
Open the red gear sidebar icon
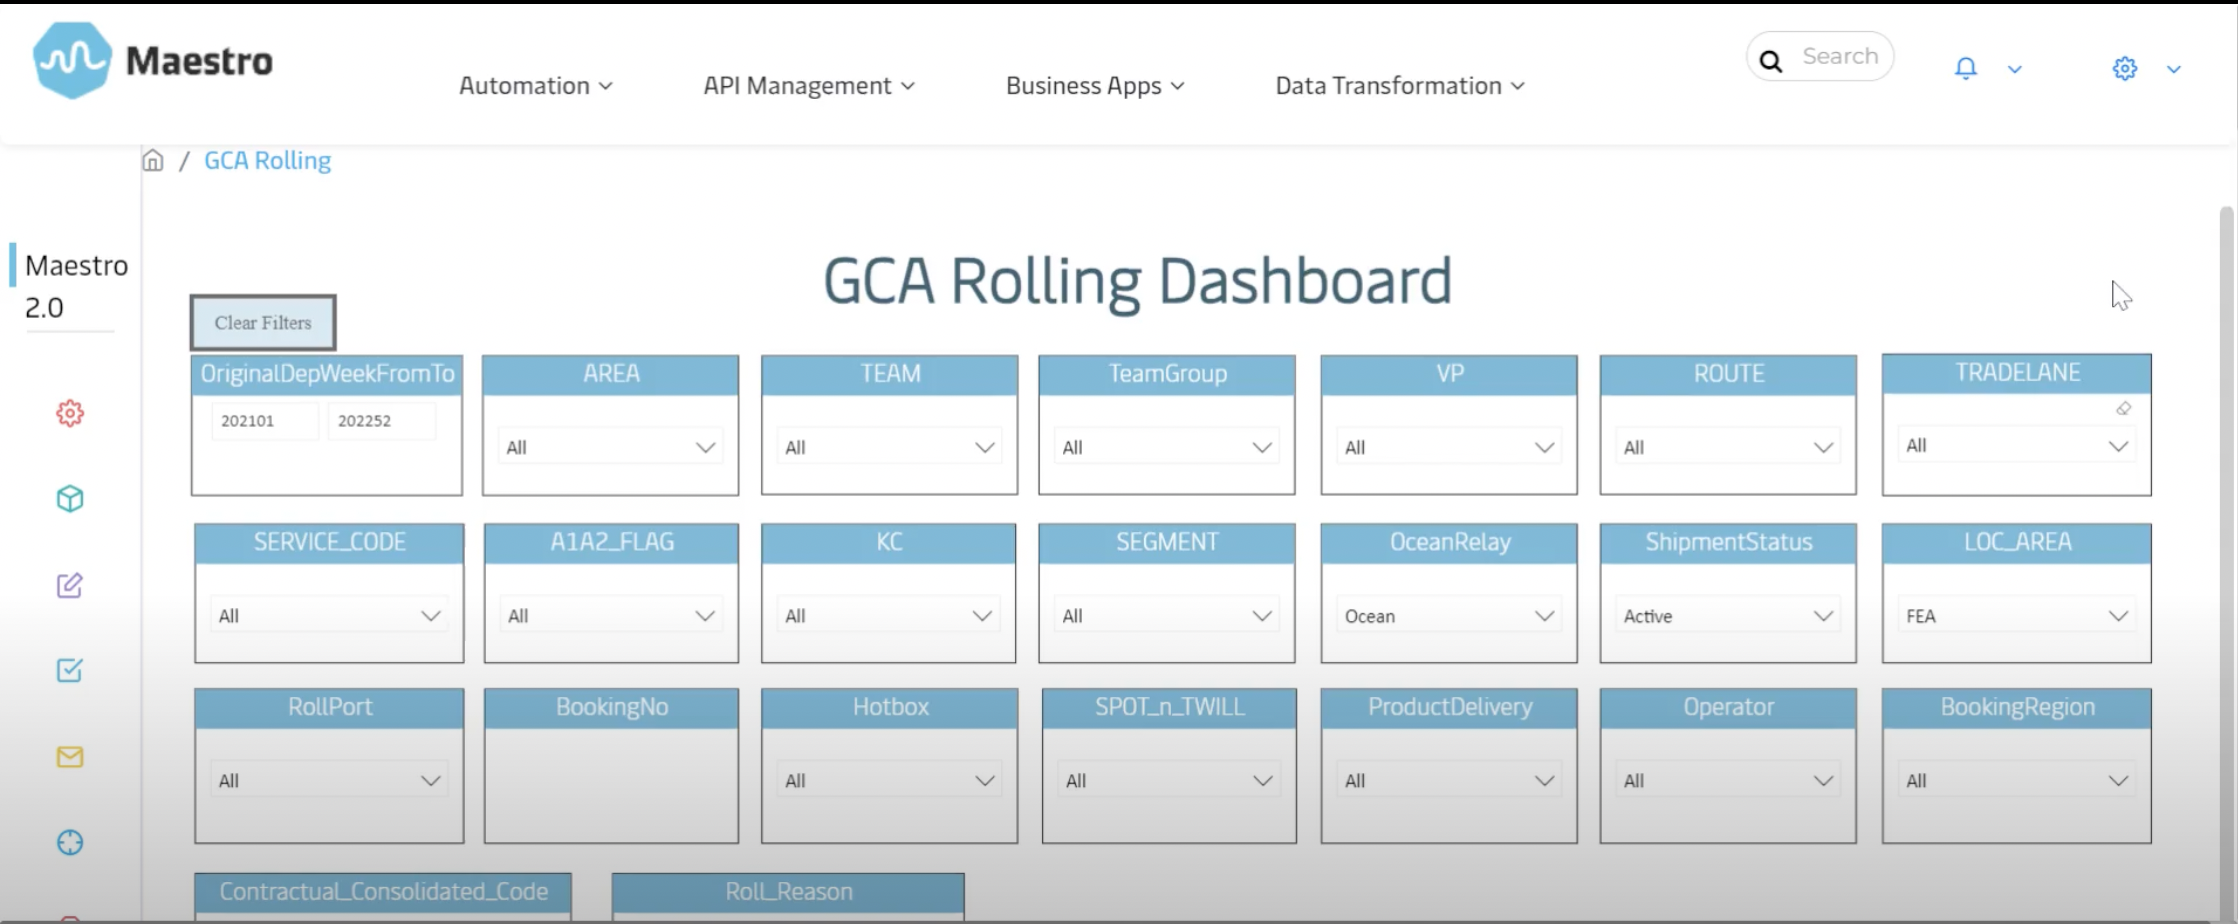click(70, 413)
